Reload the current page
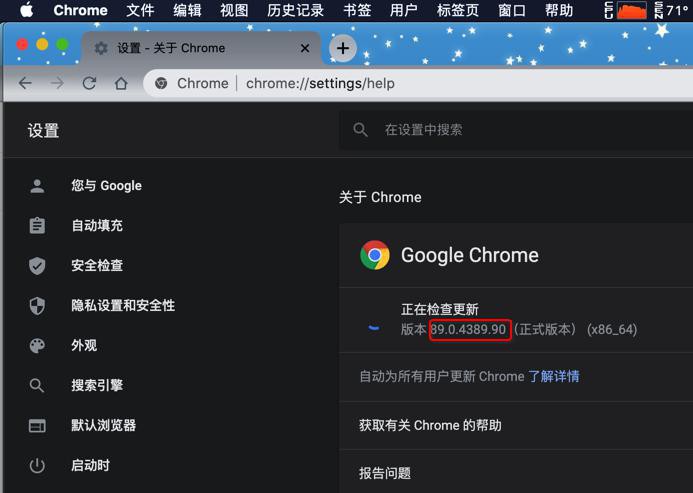This screenshot has height=493, width=693. coord(89,83)
